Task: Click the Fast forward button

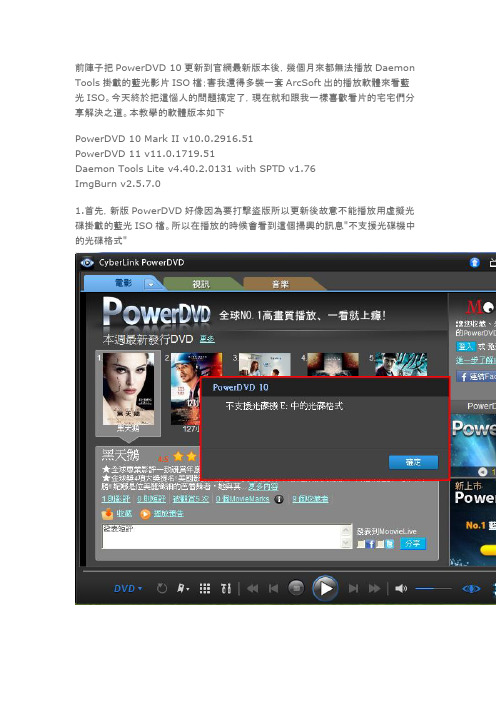Action: pos(374,589)
